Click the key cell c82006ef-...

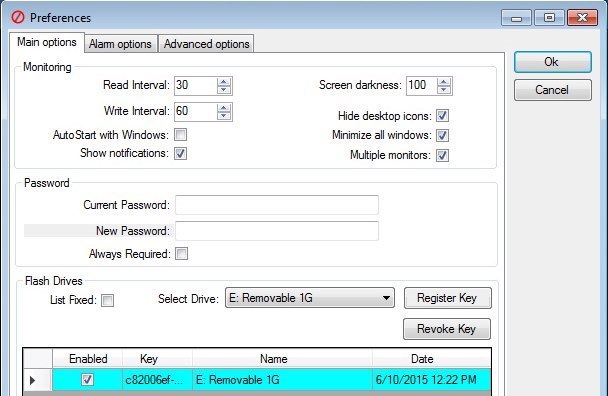[x=157, y=380]
